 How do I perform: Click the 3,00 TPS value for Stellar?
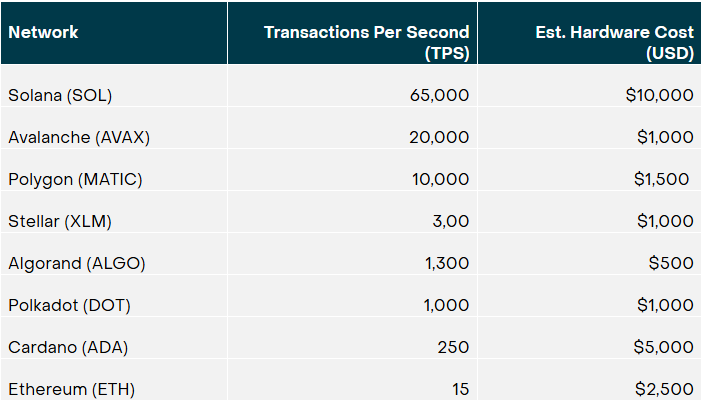pyautogui.click(x=451, y=221)
